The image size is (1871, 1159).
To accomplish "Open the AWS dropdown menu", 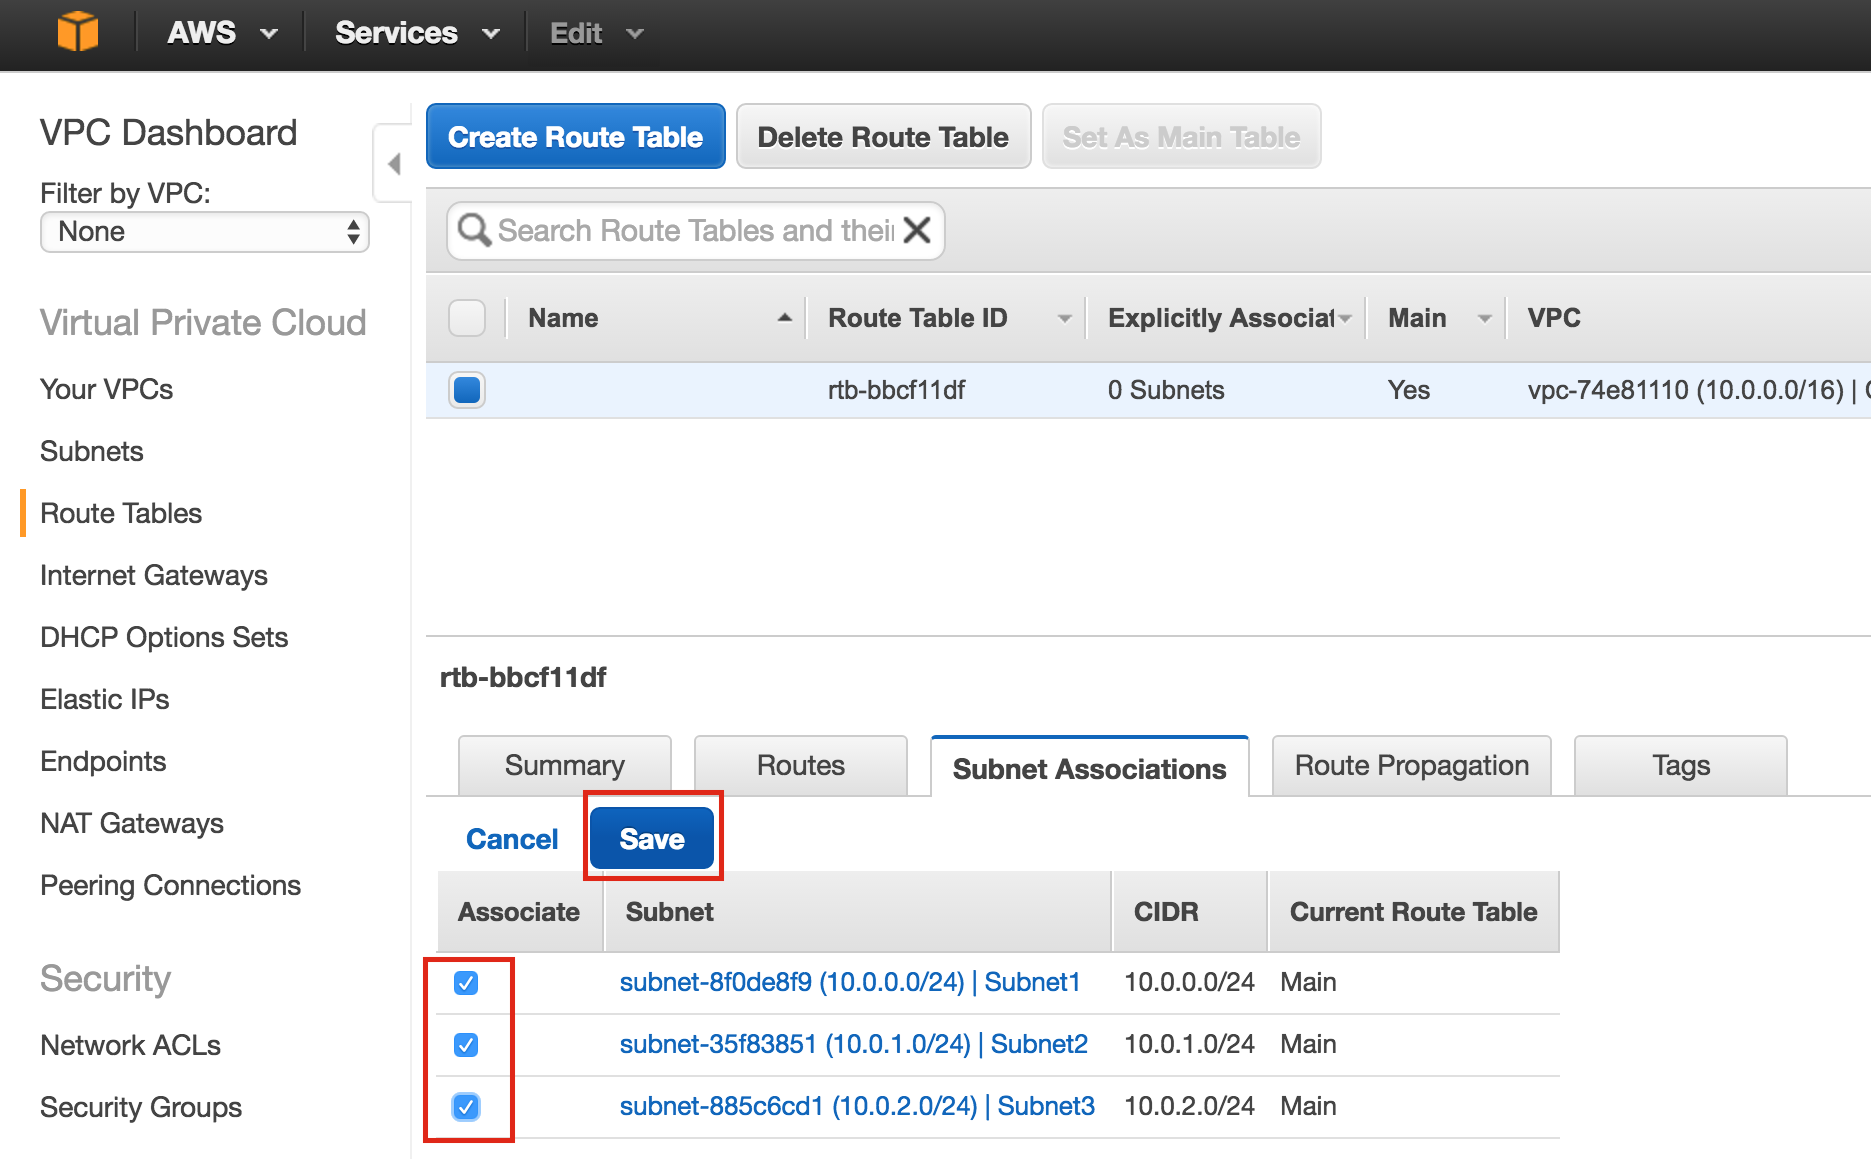I will (222, 33).
